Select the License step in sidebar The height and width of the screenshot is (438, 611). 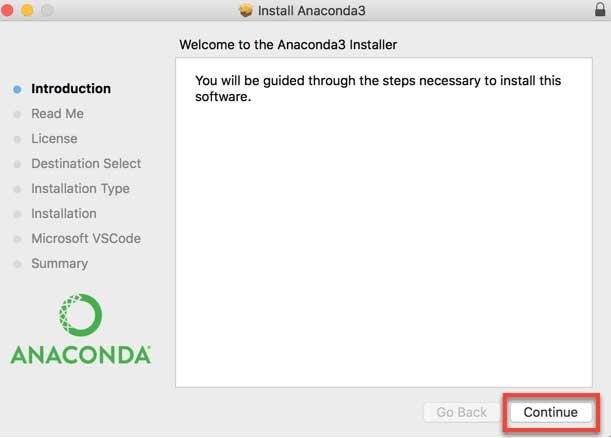(54, 139)
